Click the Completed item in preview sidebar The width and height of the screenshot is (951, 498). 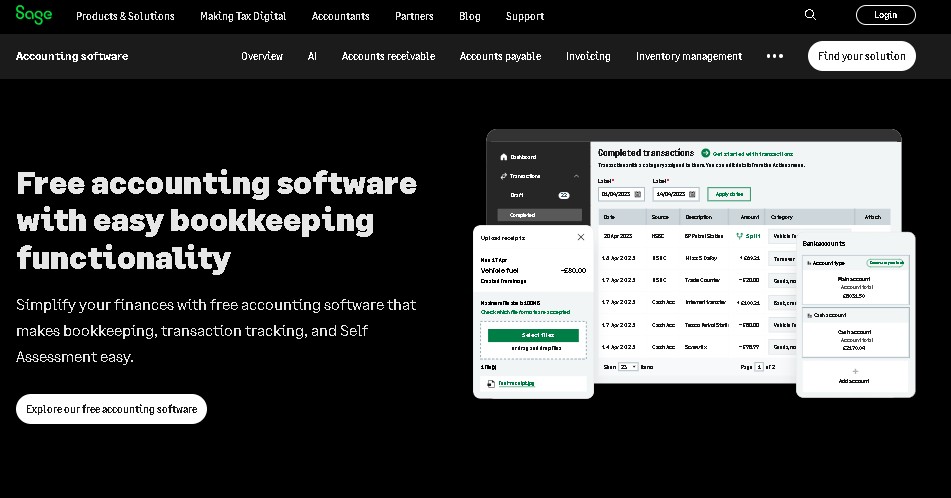(x=539, y=215)
